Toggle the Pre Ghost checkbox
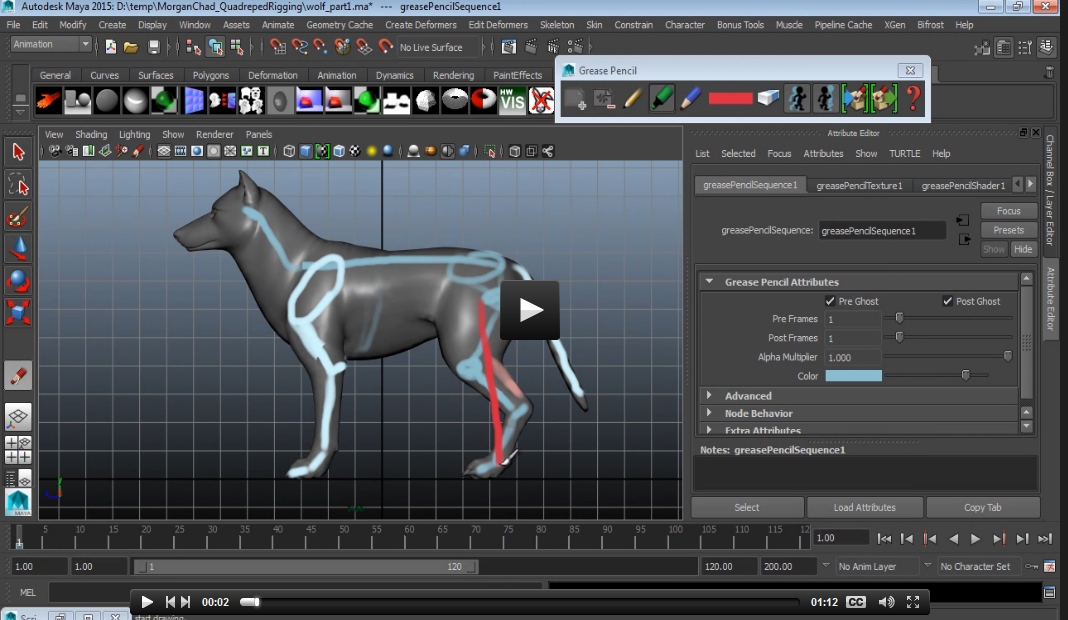The width and height of the screenshot is (1068, 620). tap(830, 301)
